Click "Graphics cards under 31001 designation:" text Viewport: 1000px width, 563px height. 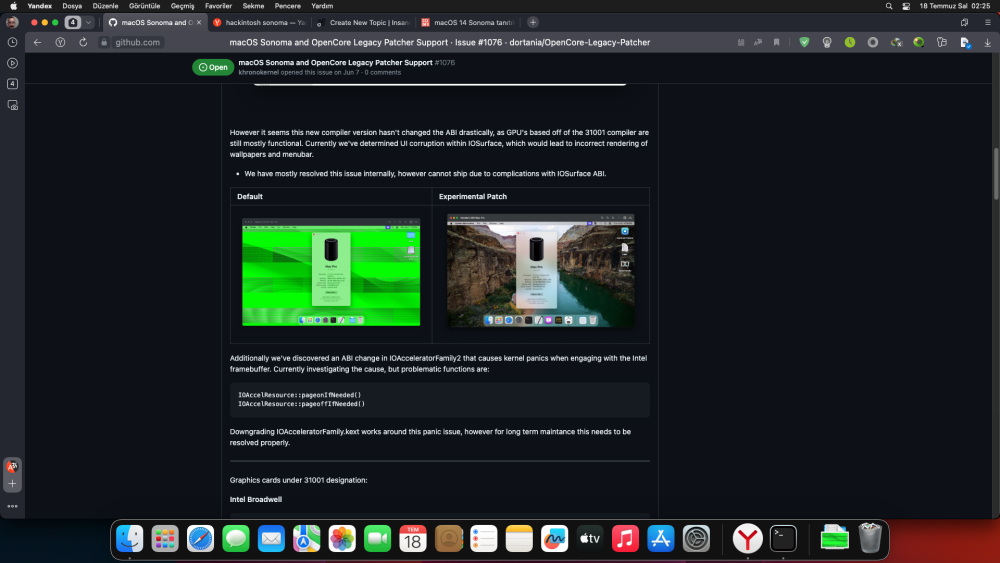click(x=298, y=480)
